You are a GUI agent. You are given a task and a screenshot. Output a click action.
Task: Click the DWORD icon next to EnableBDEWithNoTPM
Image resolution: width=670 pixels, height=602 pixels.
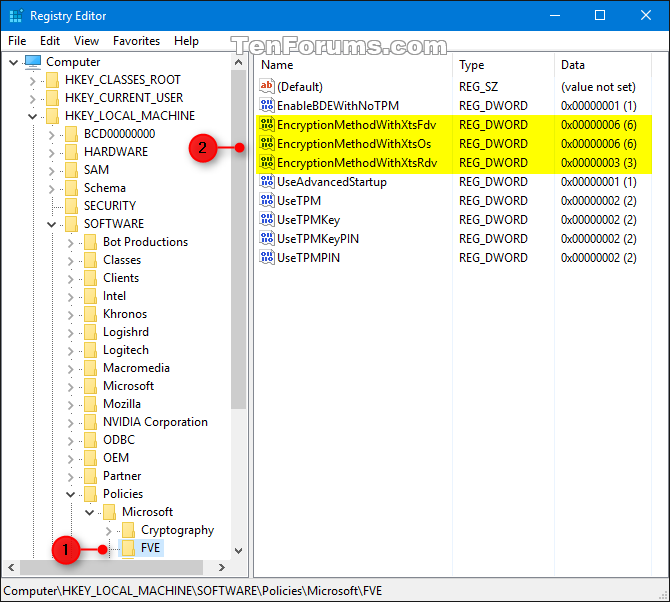point(267,105)
